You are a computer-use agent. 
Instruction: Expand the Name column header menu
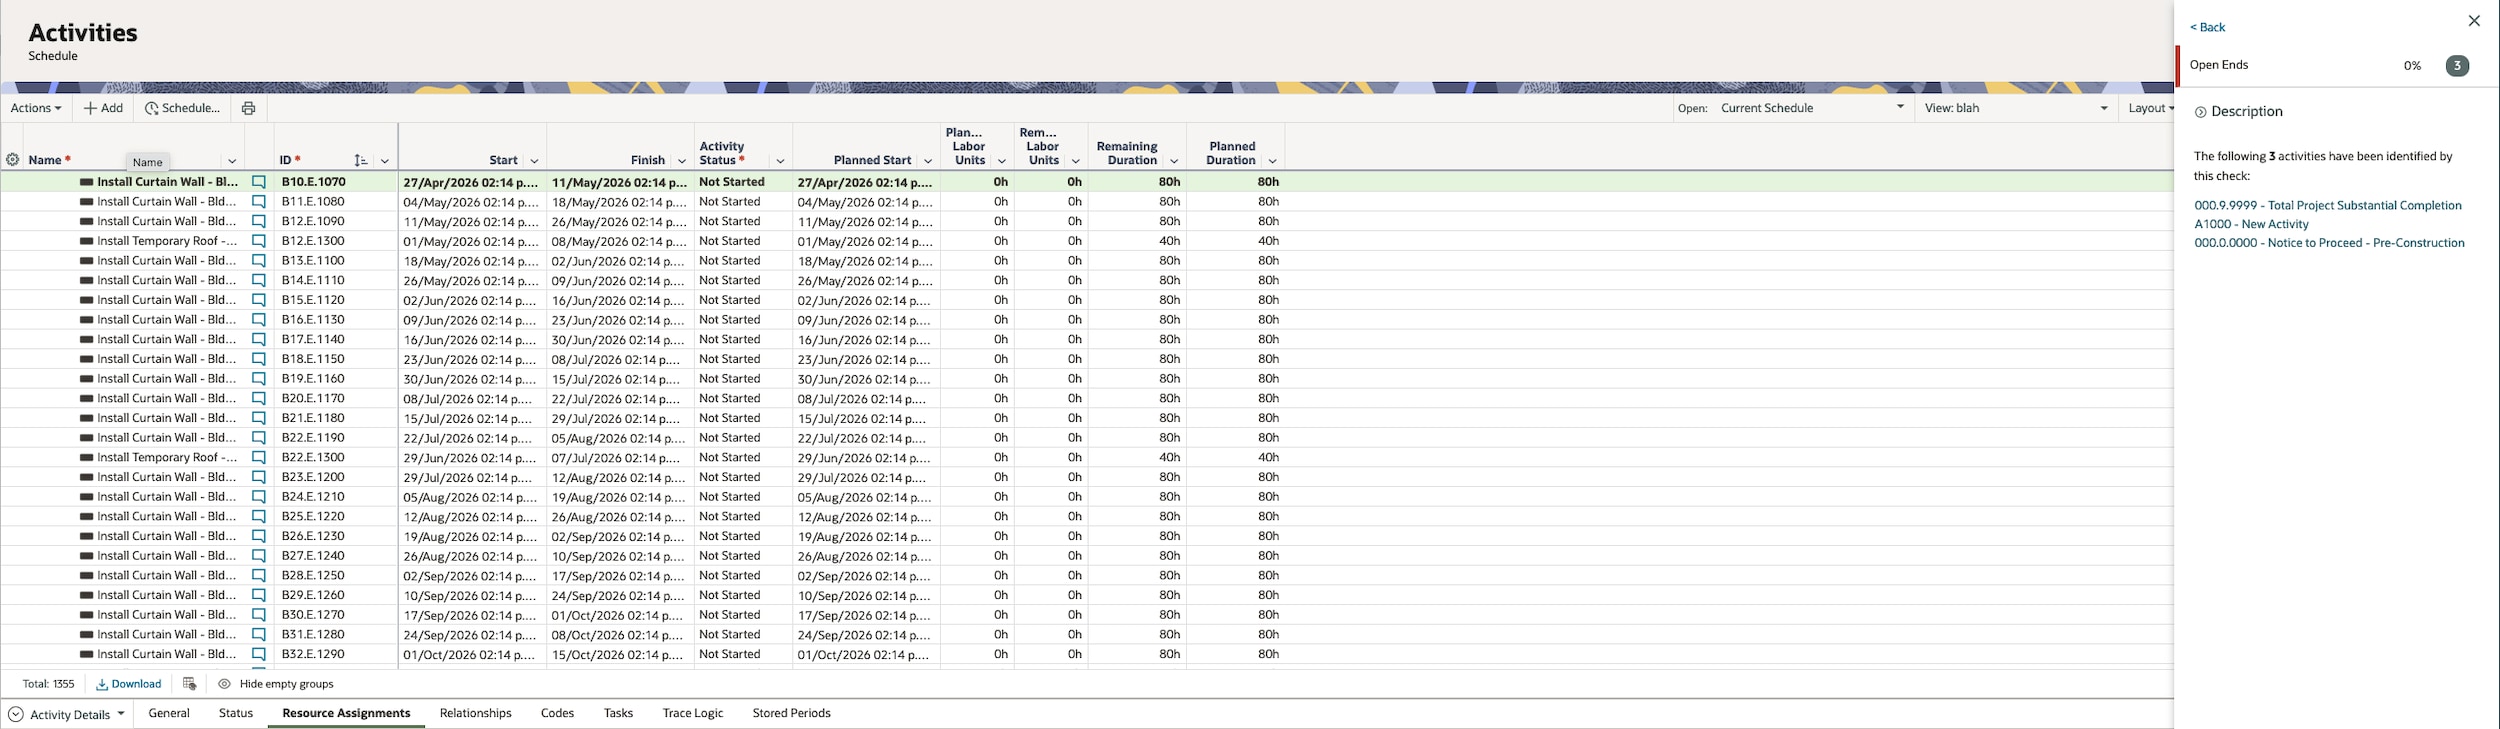click(x=232, y=161)
